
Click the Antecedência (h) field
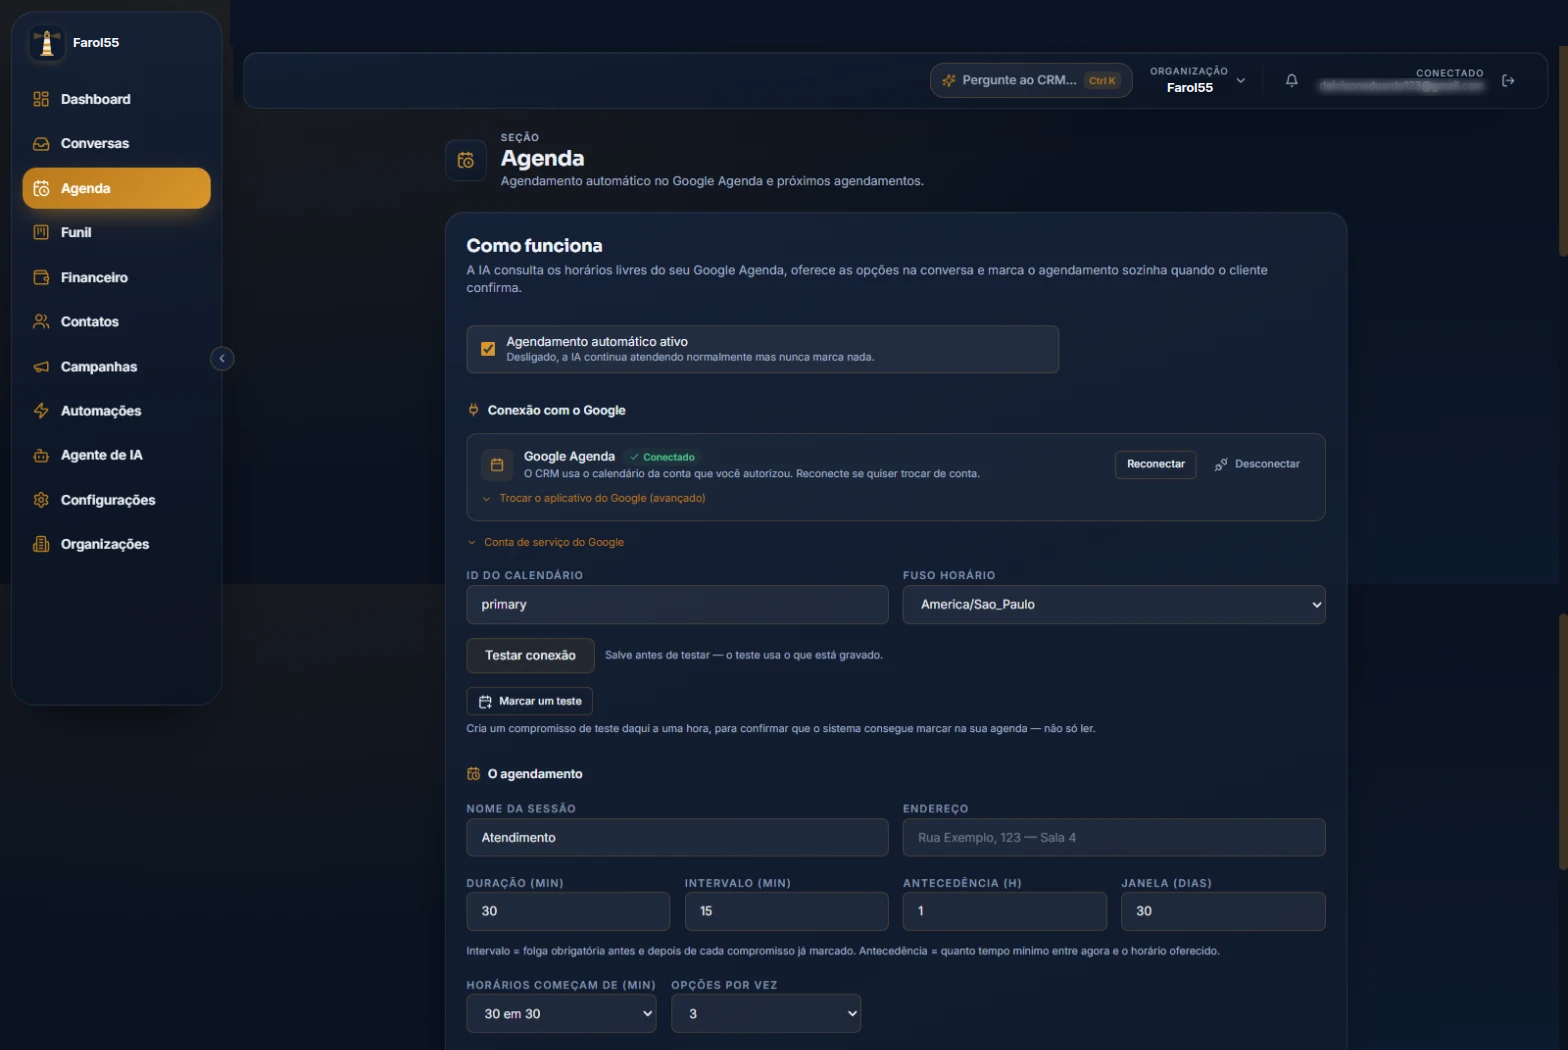click(1005, 911)
